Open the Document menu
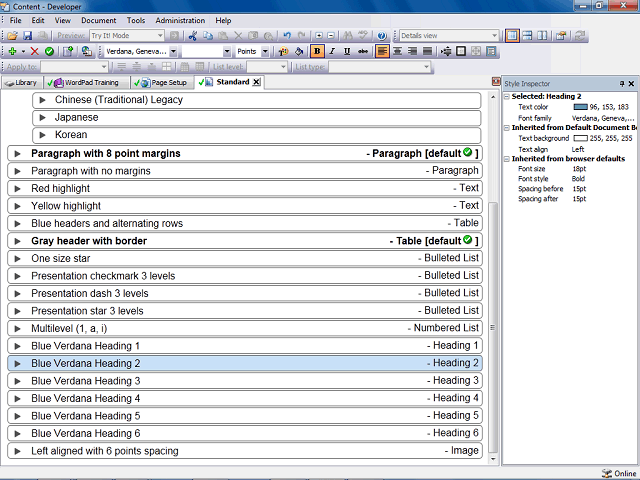Viewport: 640px width, 480px height. tap(99, 20)
